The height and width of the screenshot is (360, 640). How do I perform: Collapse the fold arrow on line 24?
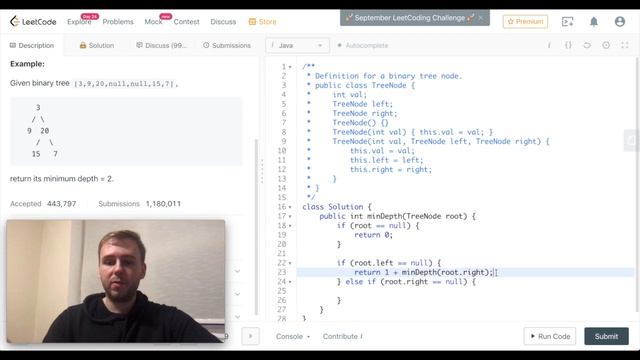pos(290,282)
